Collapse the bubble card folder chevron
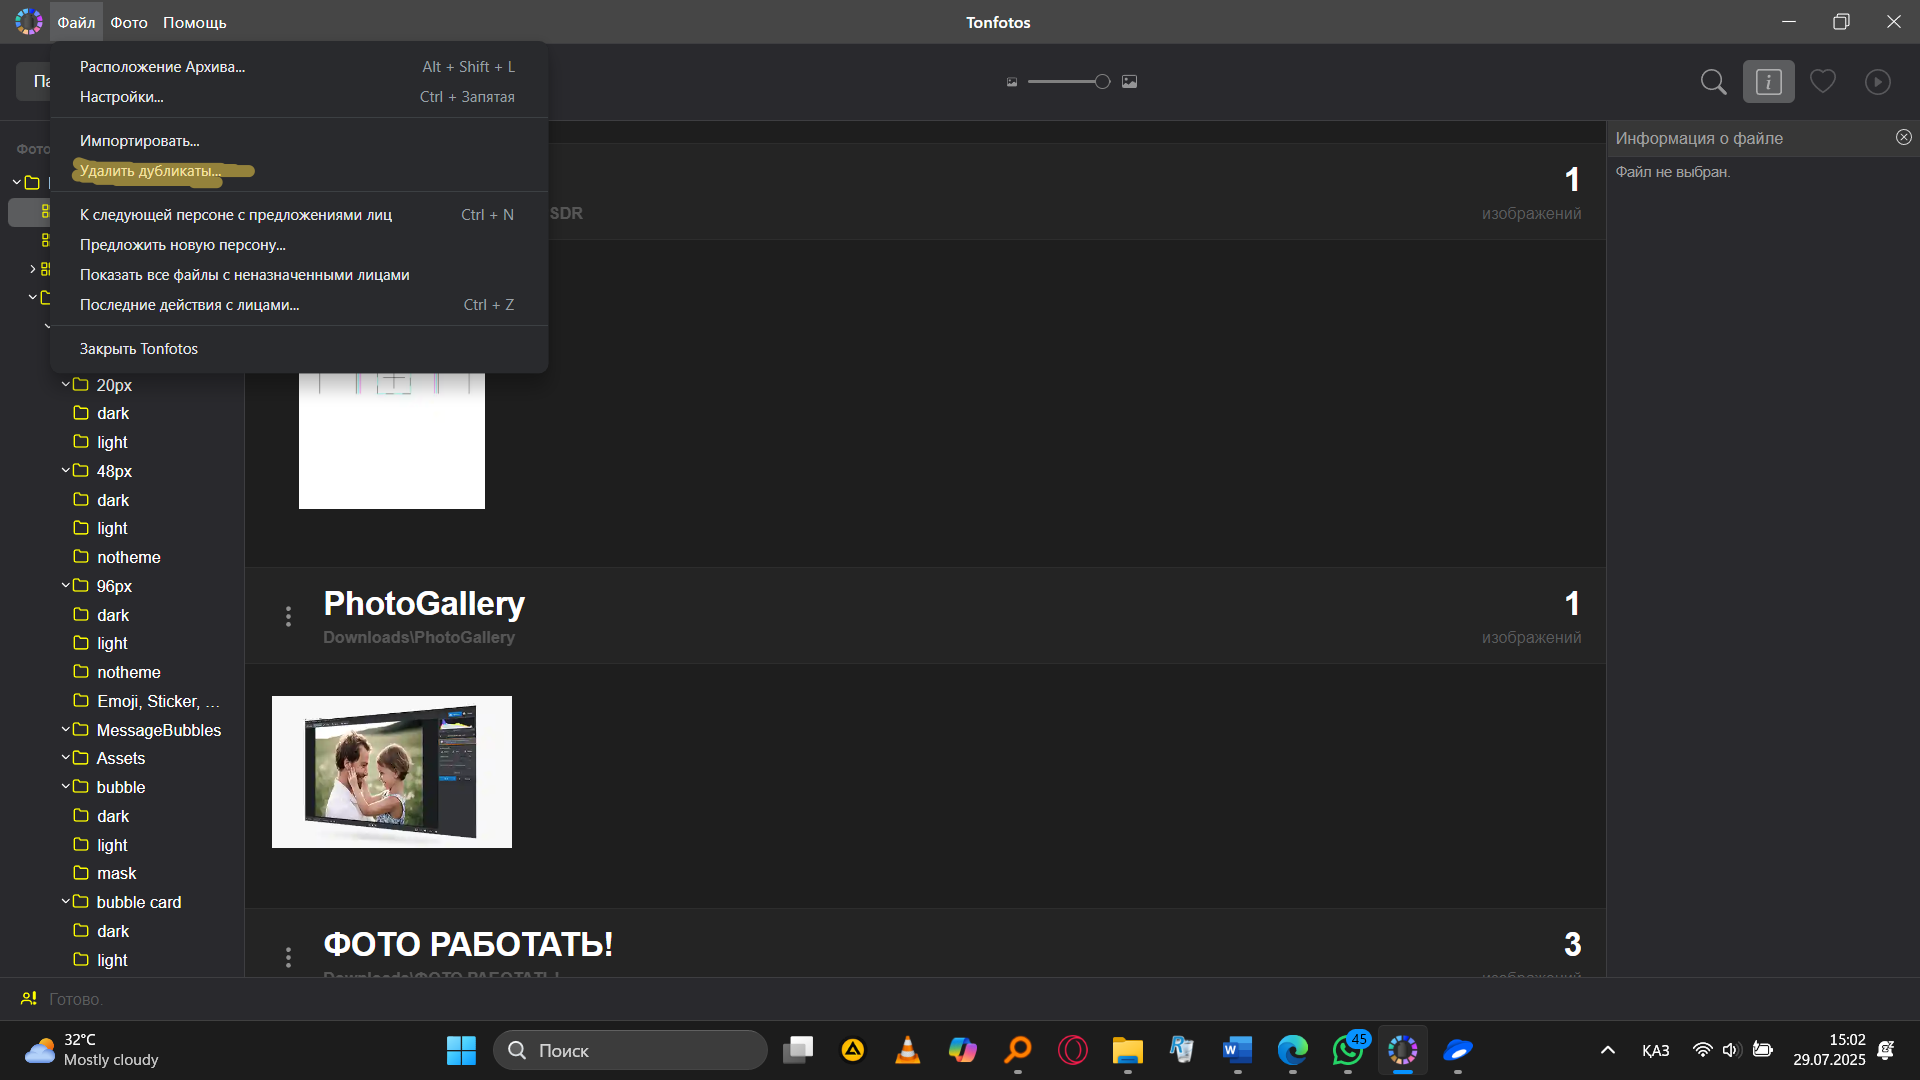Image resolution: width=1920 pixels, height=1080 pixels. pyautogui.click(x=65, y=902)
